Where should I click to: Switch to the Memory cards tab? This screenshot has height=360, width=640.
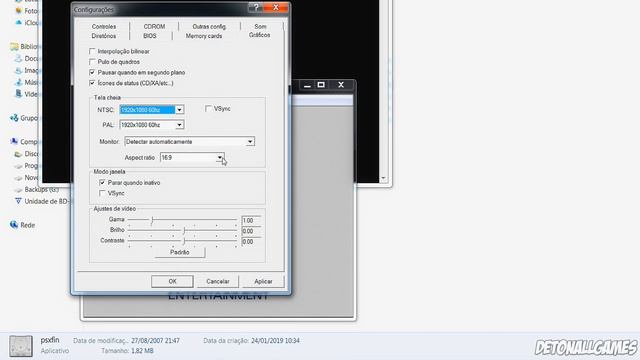coord(204,36)
